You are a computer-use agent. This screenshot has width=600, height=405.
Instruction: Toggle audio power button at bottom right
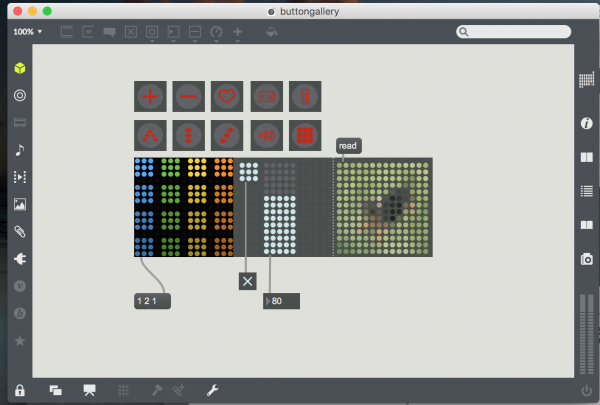[587, 391]
